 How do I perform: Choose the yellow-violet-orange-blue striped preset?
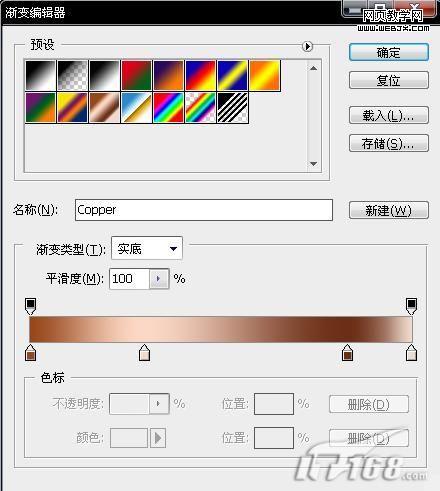pos(72,108)
